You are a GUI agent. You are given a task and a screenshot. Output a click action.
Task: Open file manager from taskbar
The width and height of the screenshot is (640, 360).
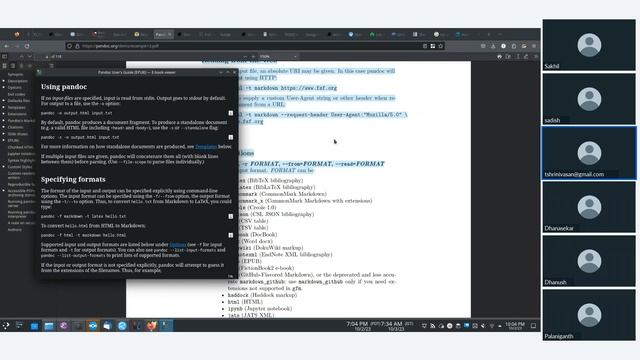[49, 326]
